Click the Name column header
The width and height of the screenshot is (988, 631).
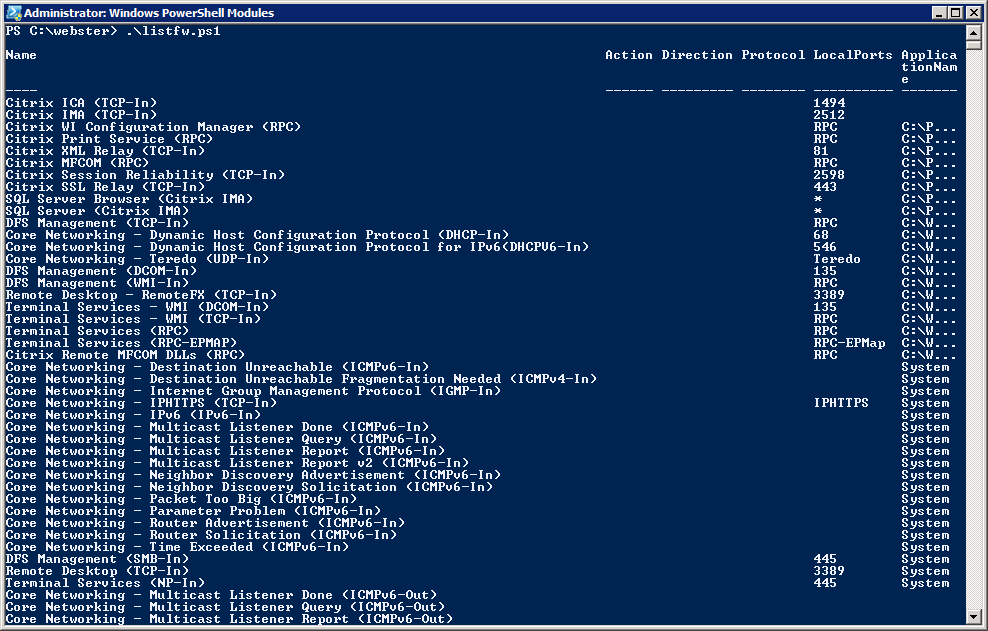(21, 55)
